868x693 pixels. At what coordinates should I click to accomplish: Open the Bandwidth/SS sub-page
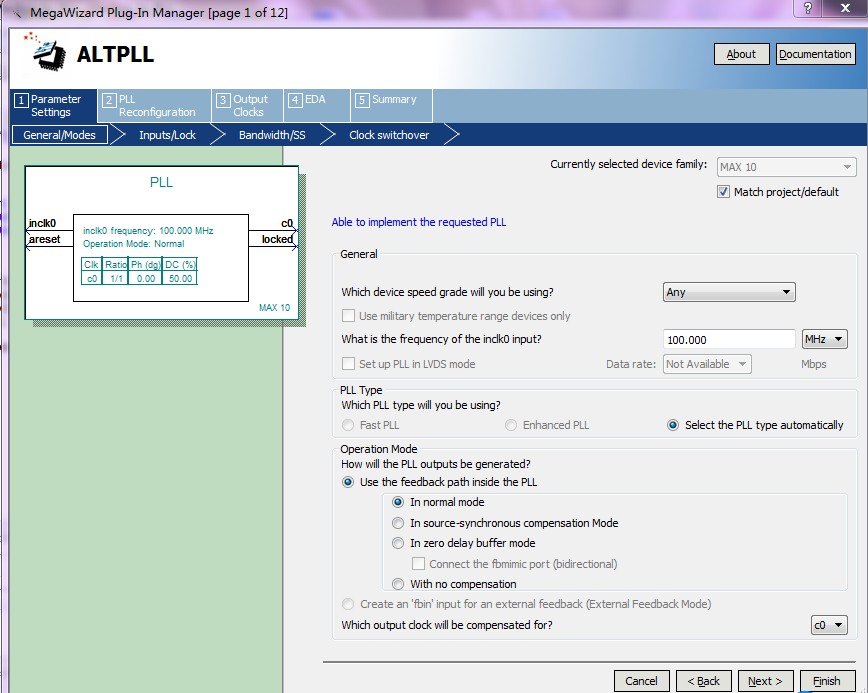(272, 135)
